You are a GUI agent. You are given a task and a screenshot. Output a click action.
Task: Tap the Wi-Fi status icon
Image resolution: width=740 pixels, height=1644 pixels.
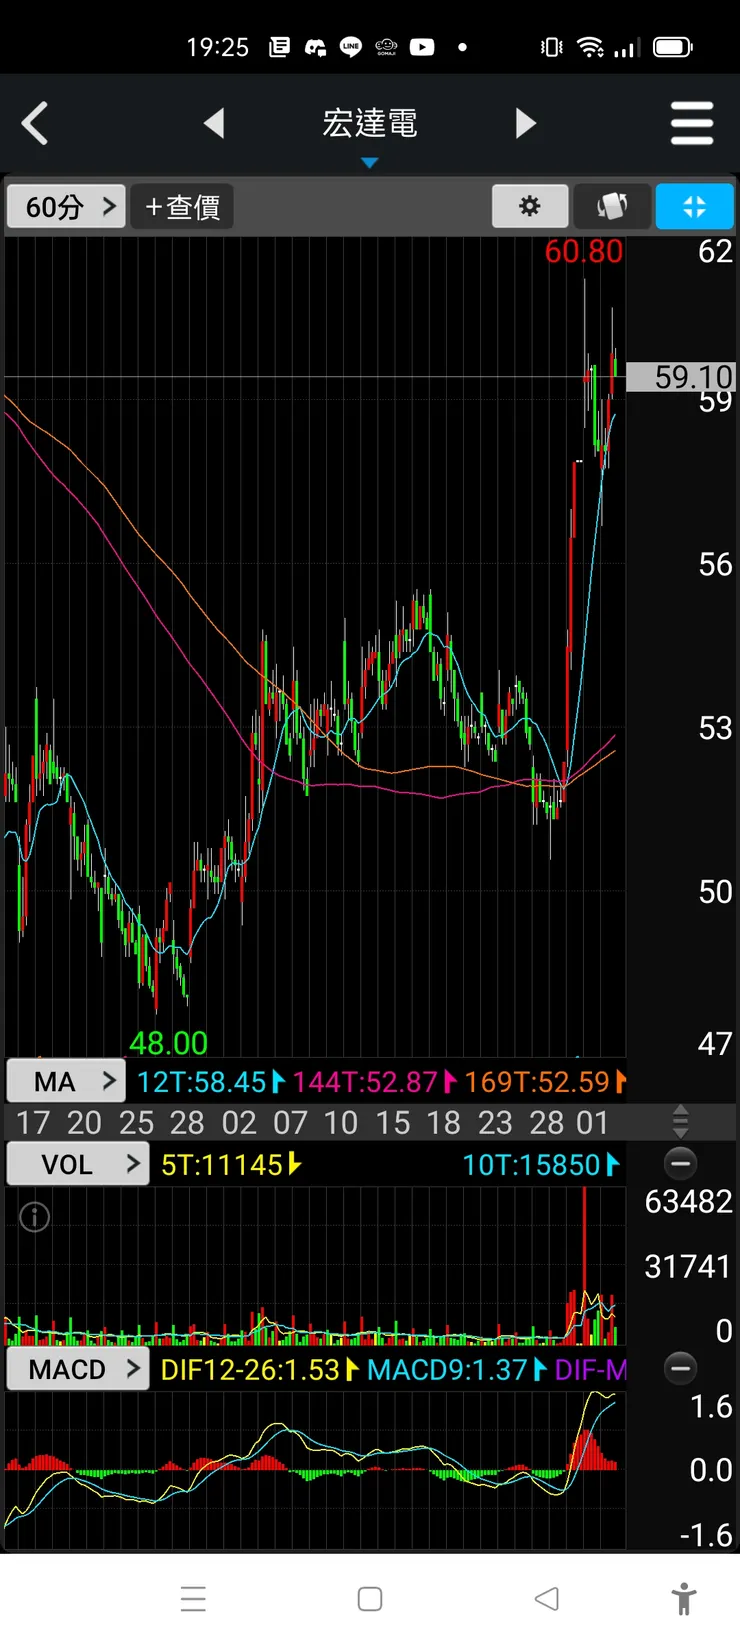[x=591, y=47]
